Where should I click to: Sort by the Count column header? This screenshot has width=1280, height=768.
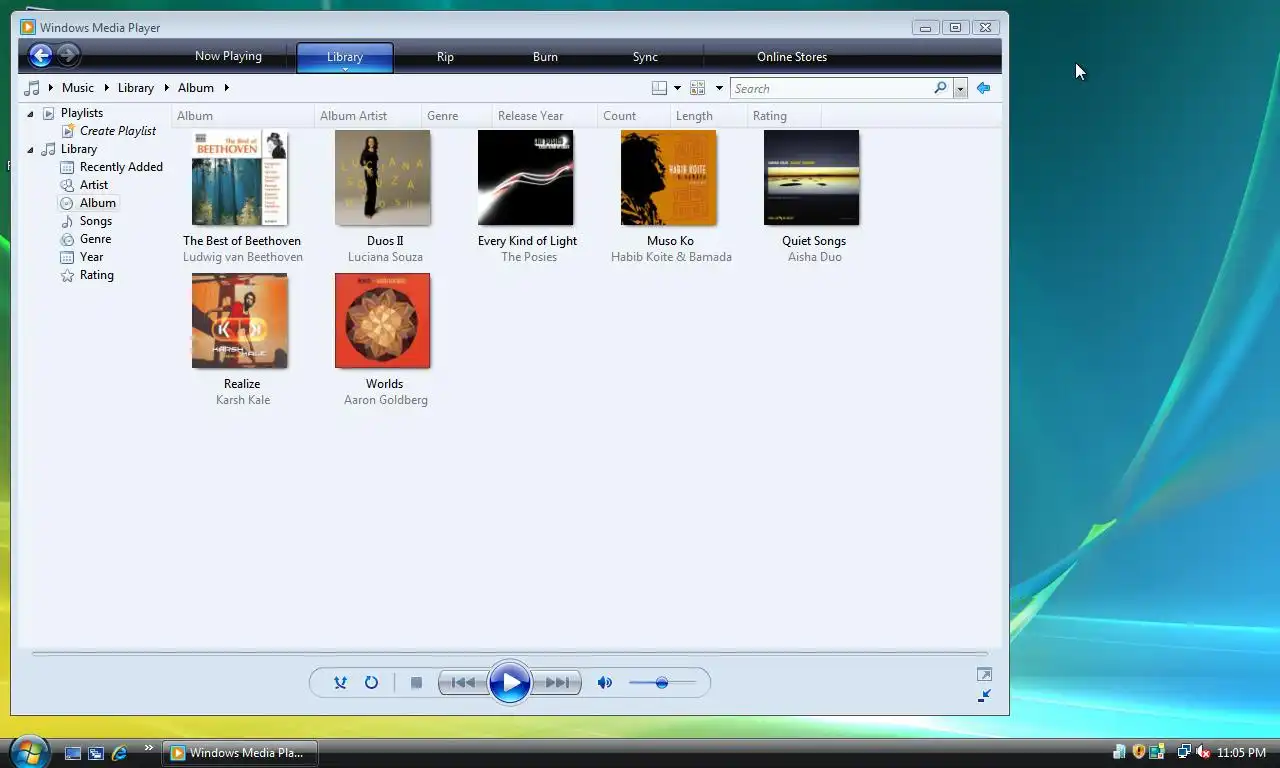coord(634,116)
